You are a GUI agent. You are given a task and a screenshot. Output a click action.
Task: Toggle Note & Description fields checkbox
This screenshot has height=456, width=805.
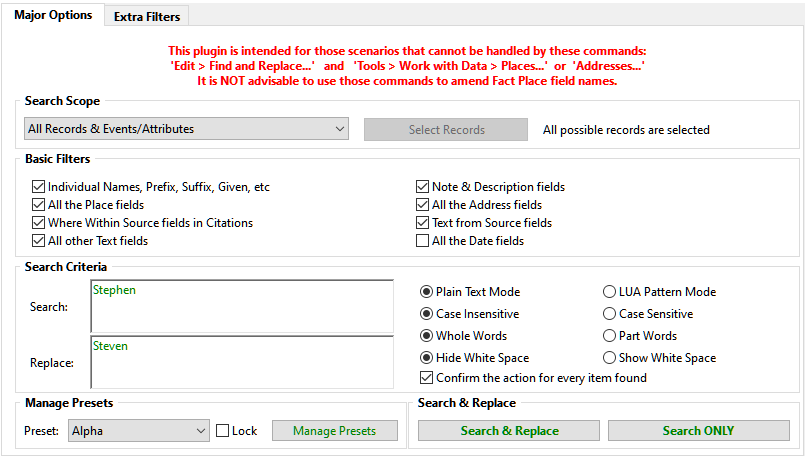(423, 187)
